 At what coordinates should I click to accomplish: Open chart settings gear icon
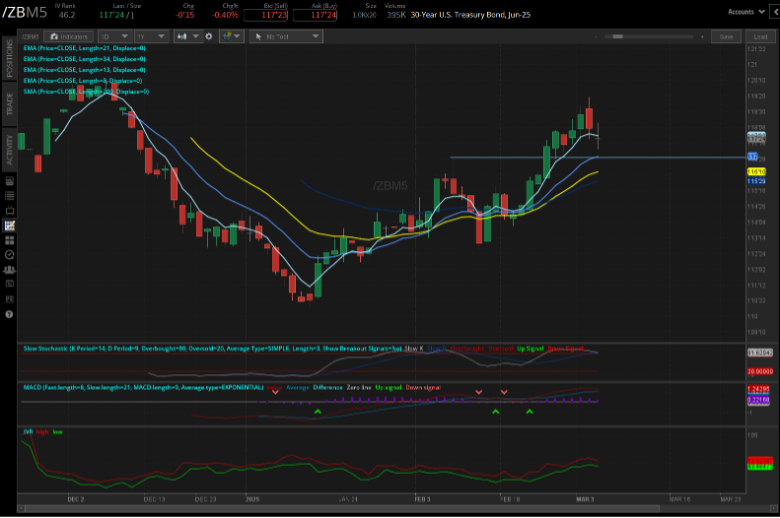point(209,36)
